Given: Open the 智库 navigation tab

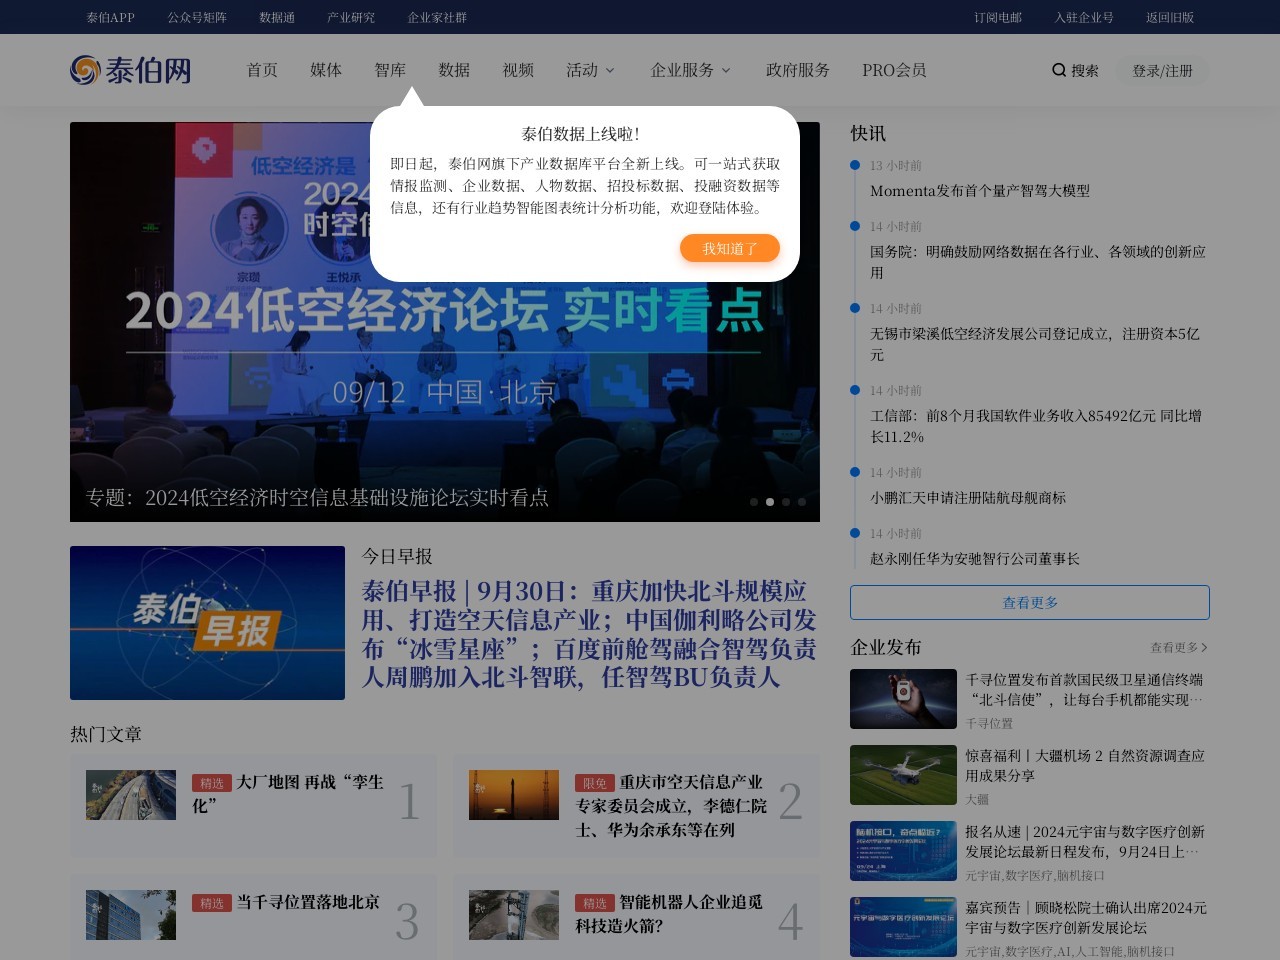Looking at the screenshot, I should [x=390, y=70].
